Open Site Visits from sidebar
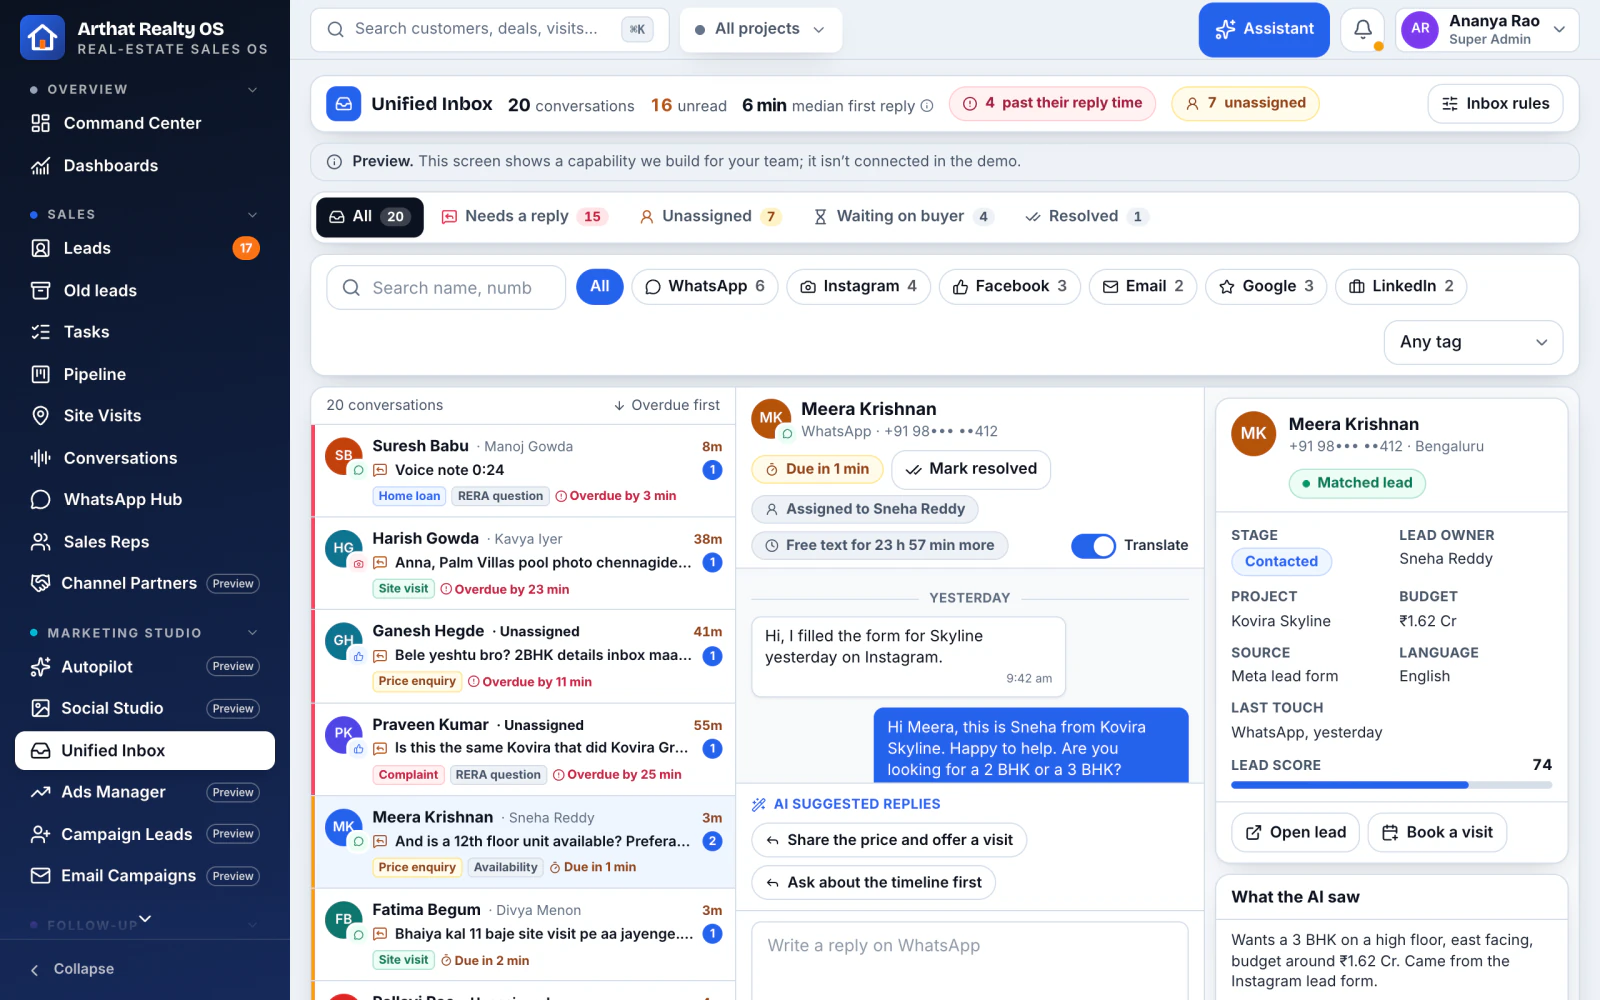 (x=145, y=416)
